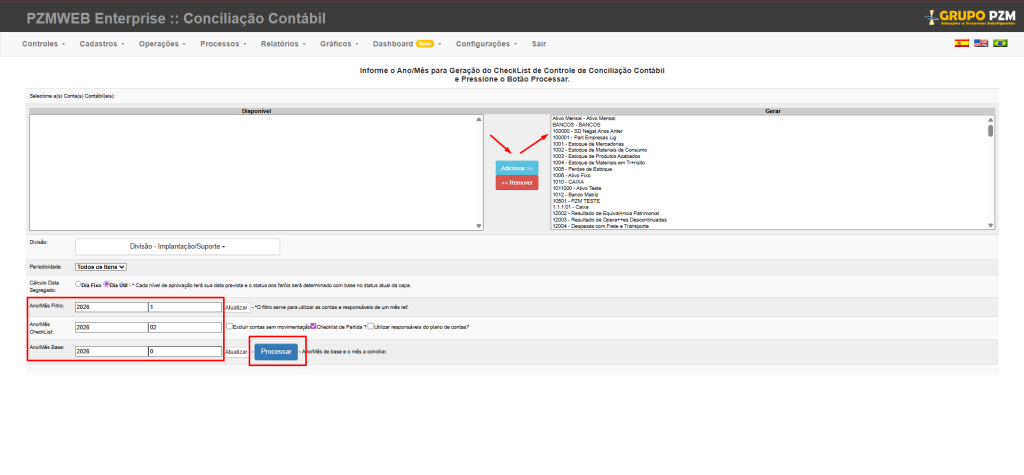Viewport: 1024px width, 475px height.
Task: Switch language using the UK flag
Action: pyautogui.click(x=981, y=44)
